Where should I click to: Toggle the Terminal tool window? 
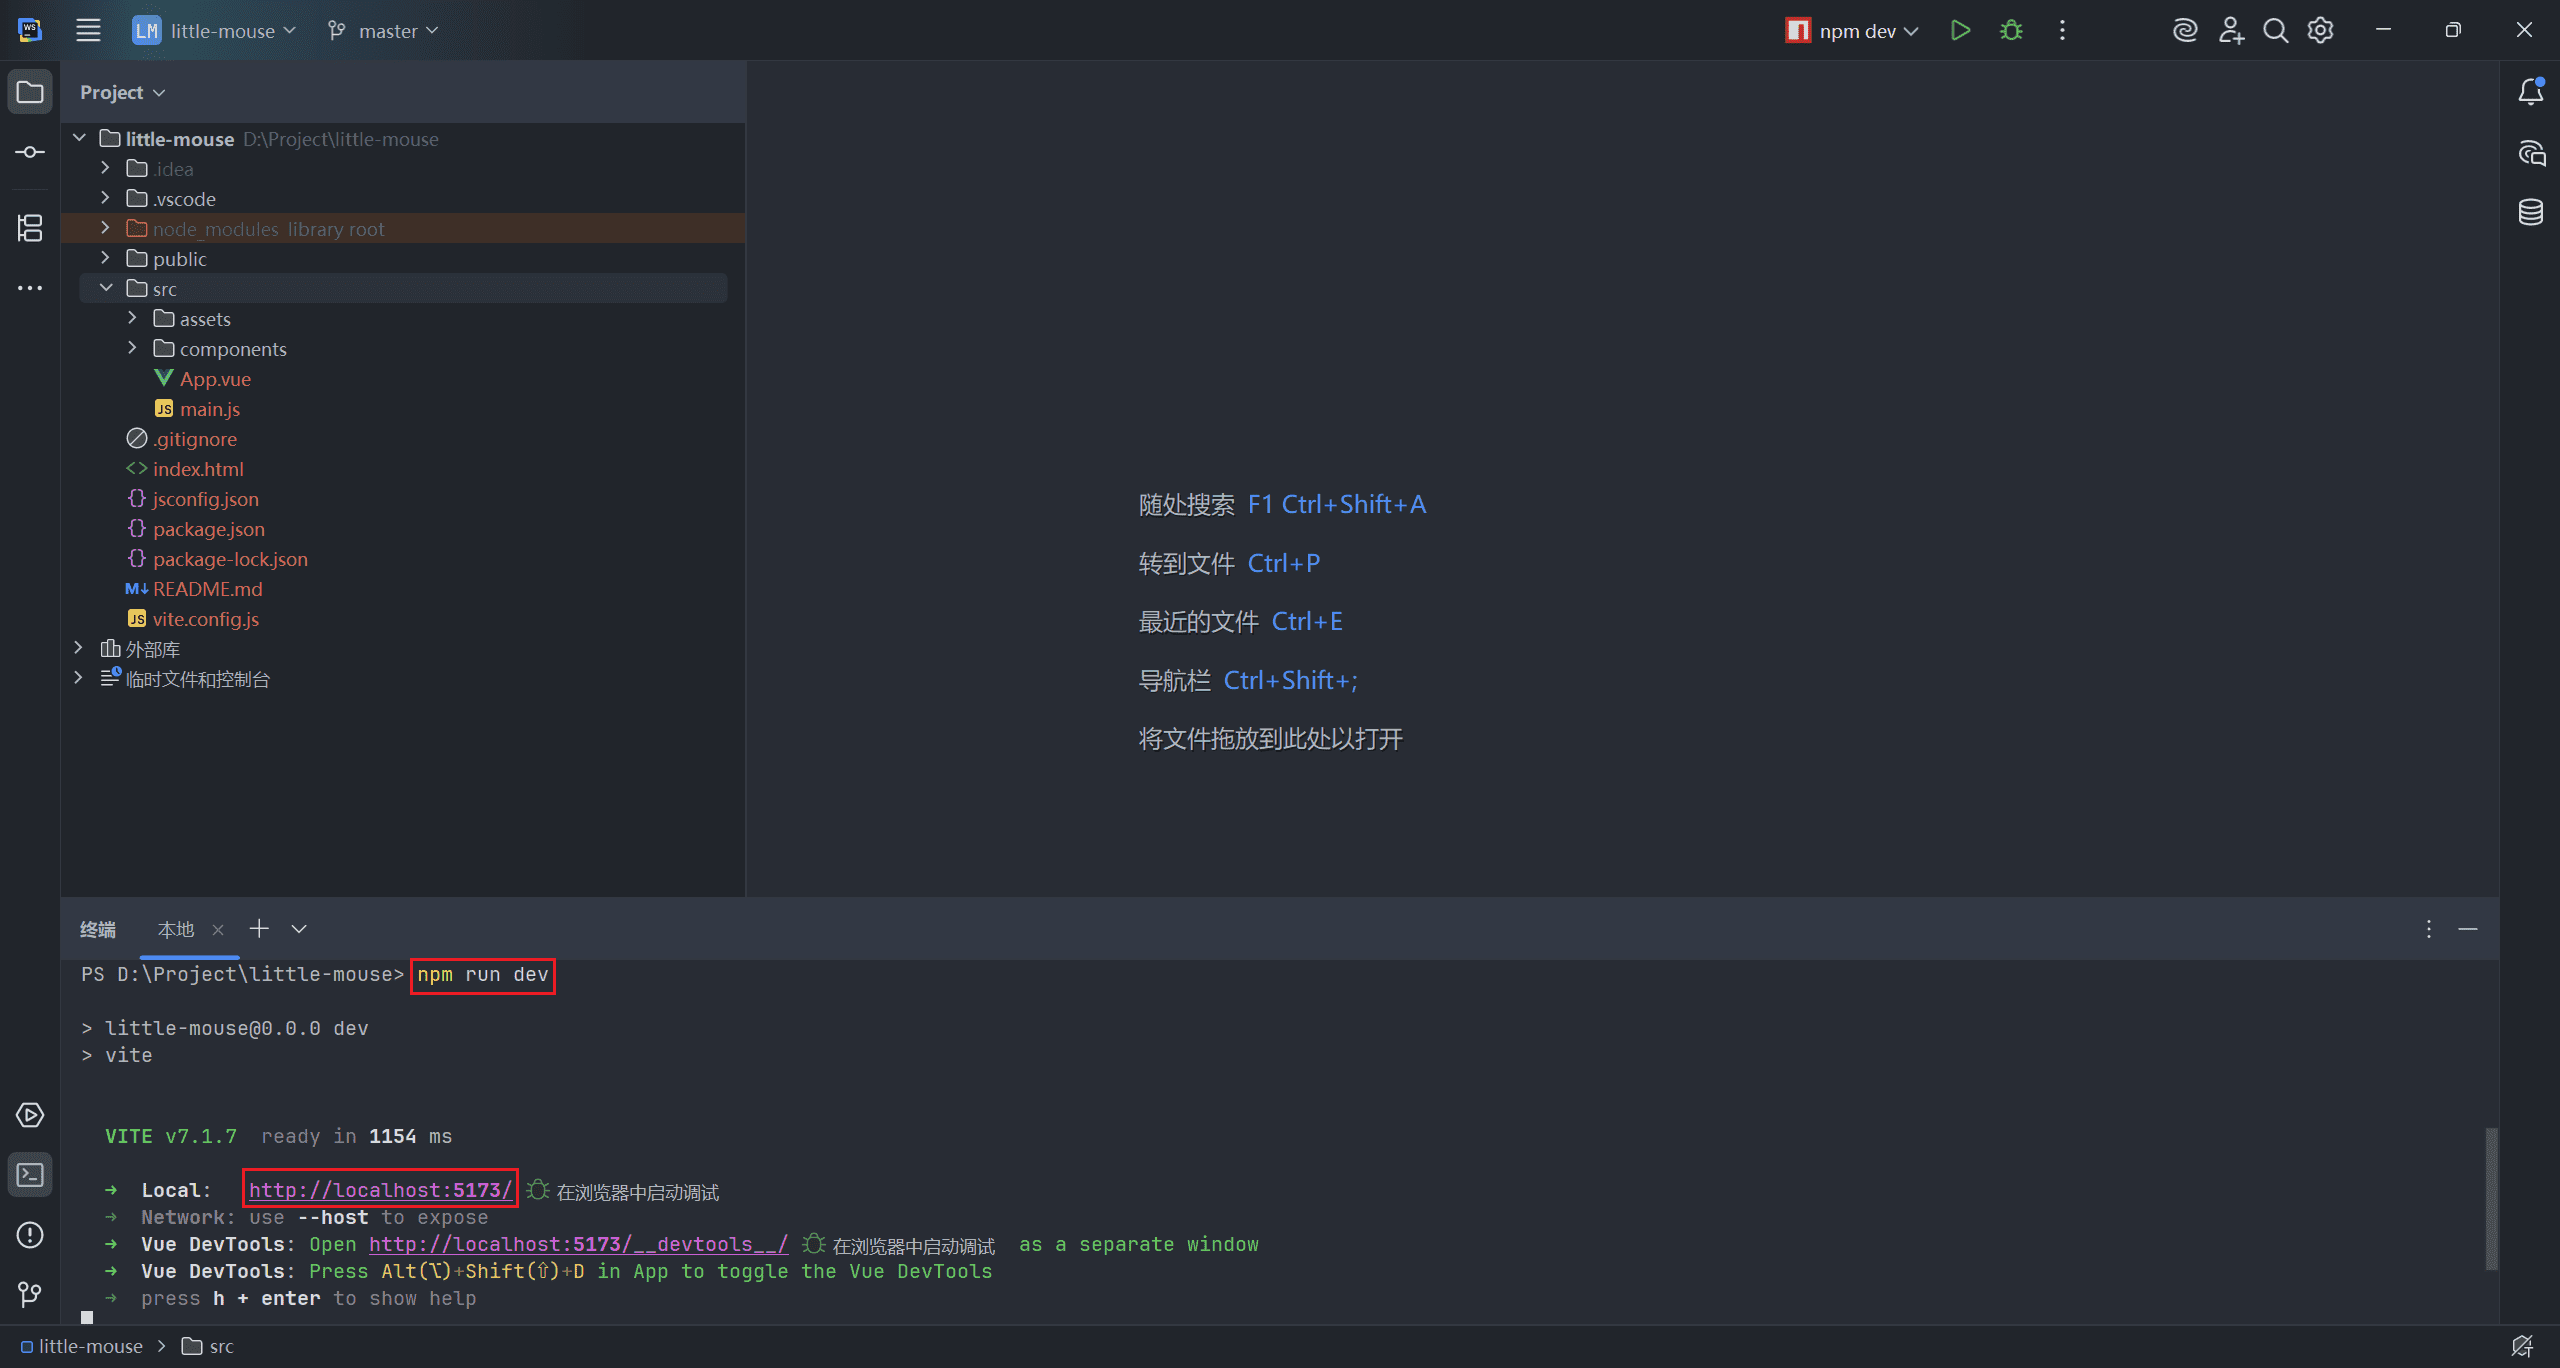tap(30, 1175)
